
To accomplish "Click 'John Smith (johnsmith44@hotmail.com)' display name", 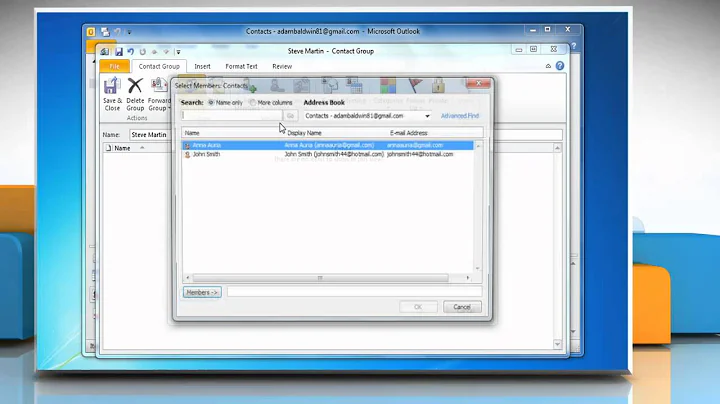I will (334, 154).
